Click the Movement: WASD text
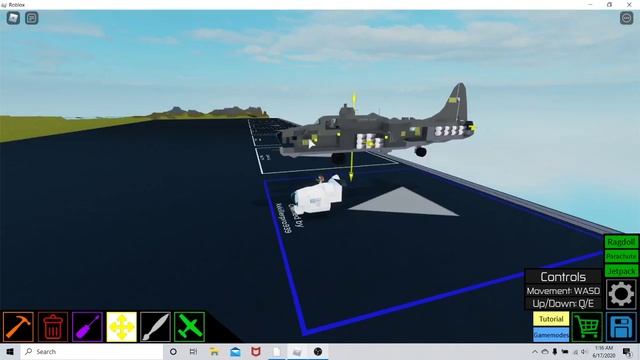640x360 pixels. (x=563, y=291)
